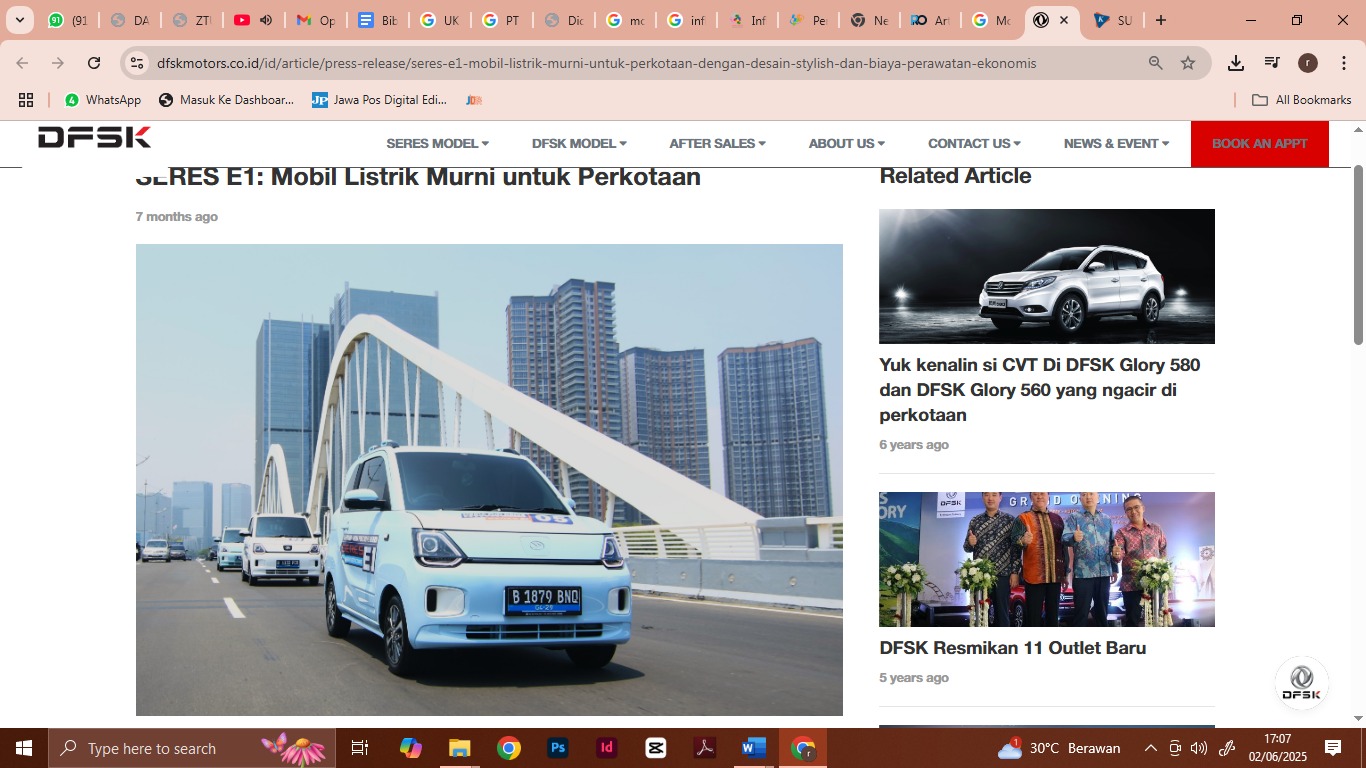The height and width of the screenshot is (768, 1366).
Task: Click the page vertical scrollbar
Action: pyautogui.click(x=1358, y=256)
